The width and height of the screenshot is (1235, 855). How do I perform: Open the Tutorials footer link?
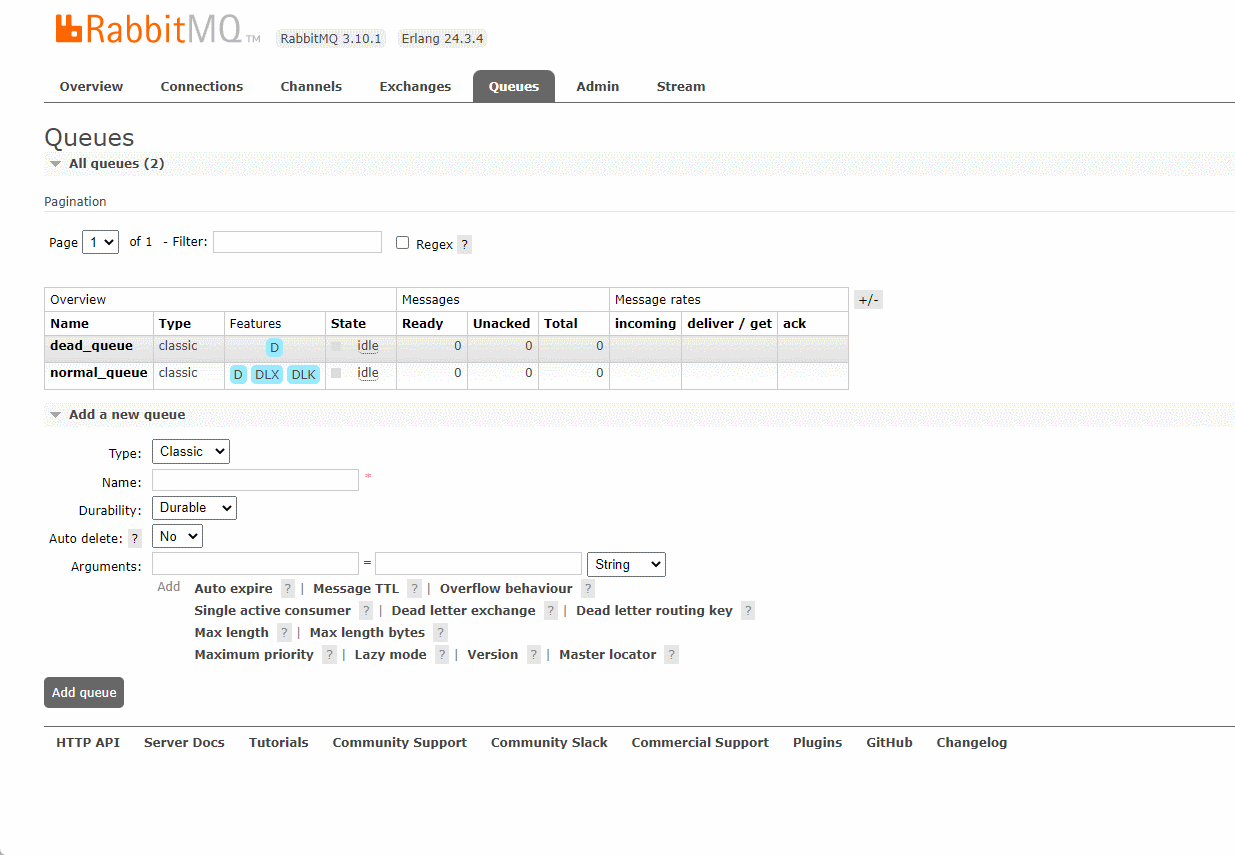tap(278, 742)
